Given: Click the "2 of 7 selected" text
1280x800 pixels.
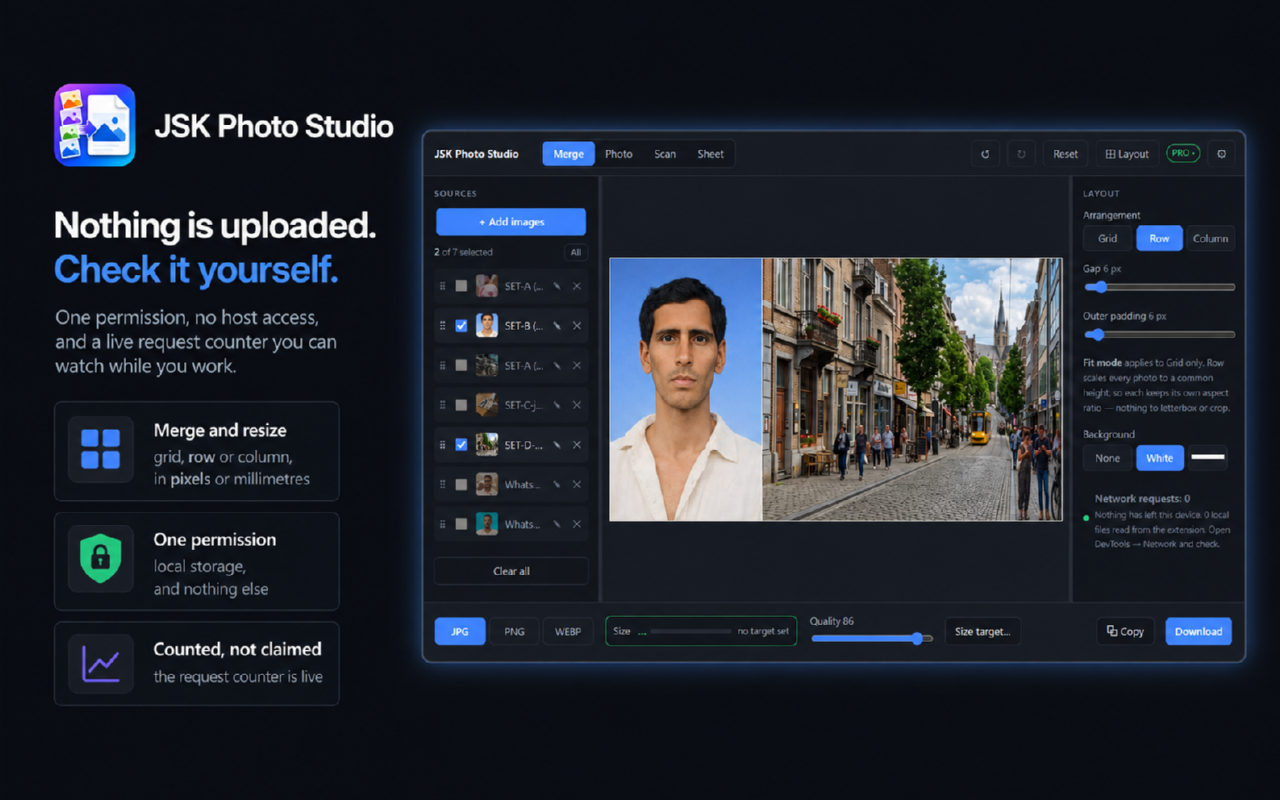Looking at the screenshot, I should 463,253.
